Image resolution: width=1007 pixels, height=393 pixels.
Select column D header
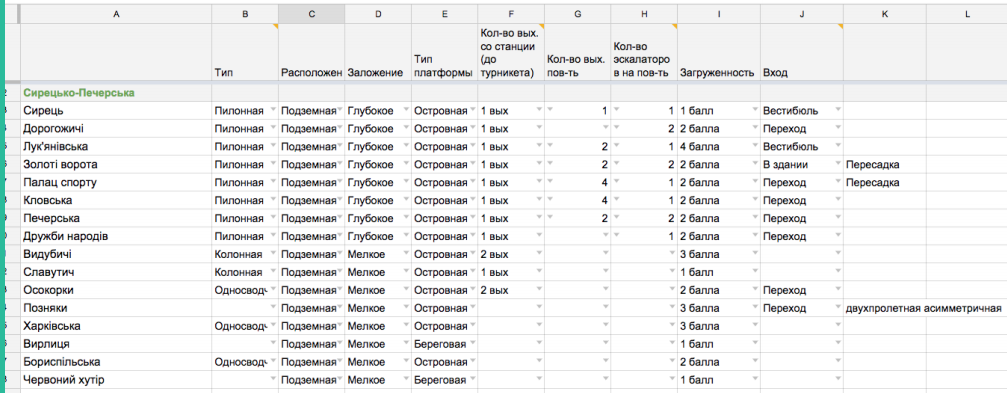pos(378,13)
